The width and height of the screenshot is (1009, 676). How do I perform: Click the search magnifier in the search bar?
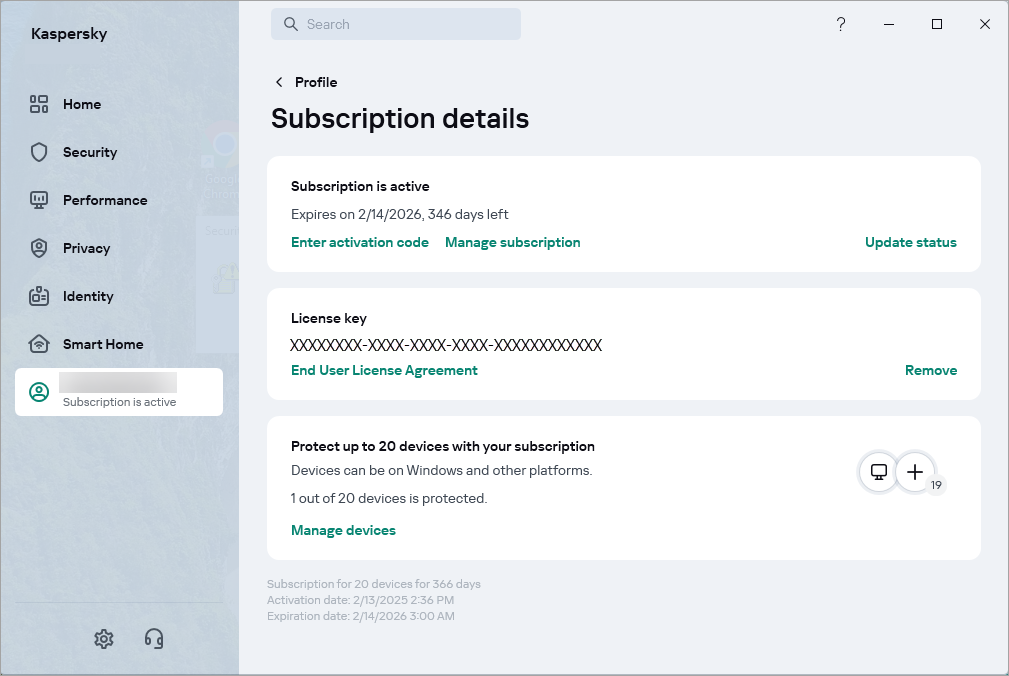(290, 23)
